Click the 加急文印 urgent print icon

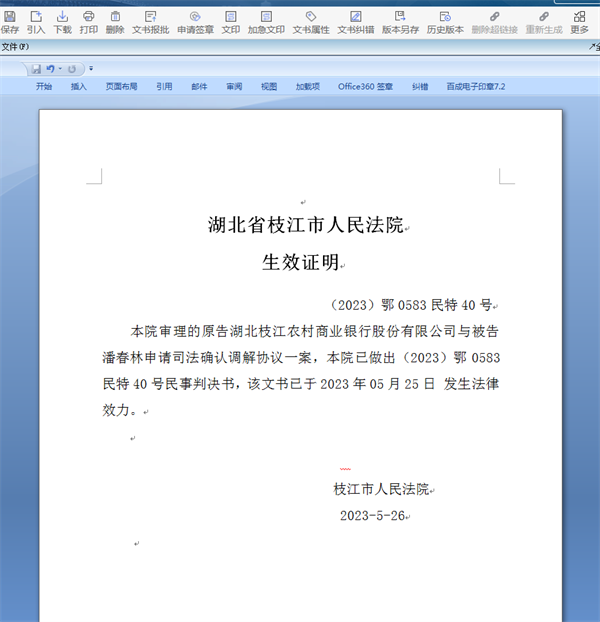266,22
